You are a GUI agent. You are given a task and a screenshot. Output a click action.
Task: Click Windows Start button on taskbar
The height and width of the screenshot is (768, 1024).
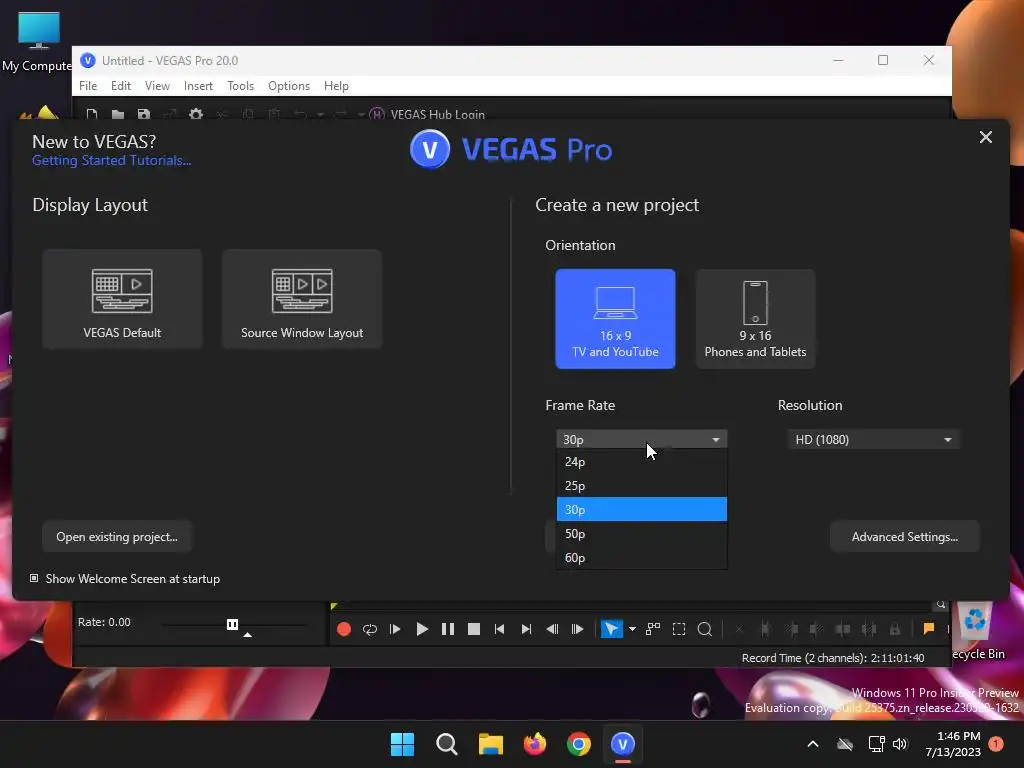pyautogui.click(x=402, y=744)
